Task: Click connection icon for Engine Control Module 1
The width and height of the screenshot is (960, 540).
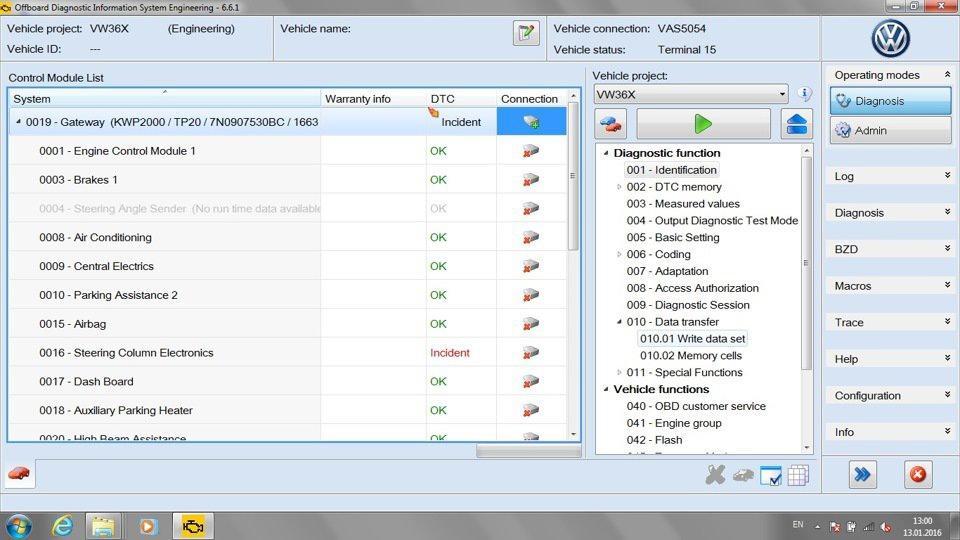Action: pos(530,151)
